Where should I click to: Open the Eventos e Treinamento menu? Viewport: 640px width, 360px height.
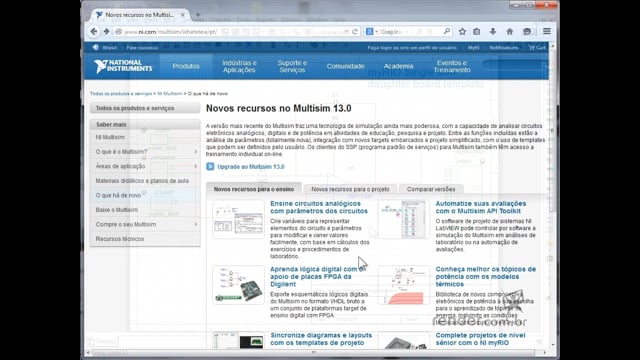point(452,66)
